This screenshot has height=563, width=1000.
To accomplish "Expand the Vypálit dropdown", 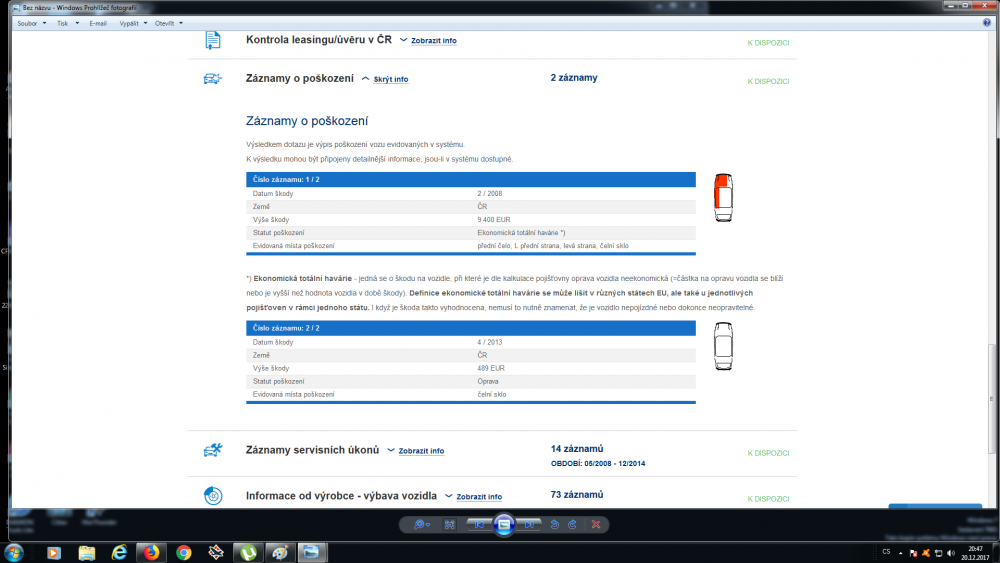I will [x=133, y=23].
